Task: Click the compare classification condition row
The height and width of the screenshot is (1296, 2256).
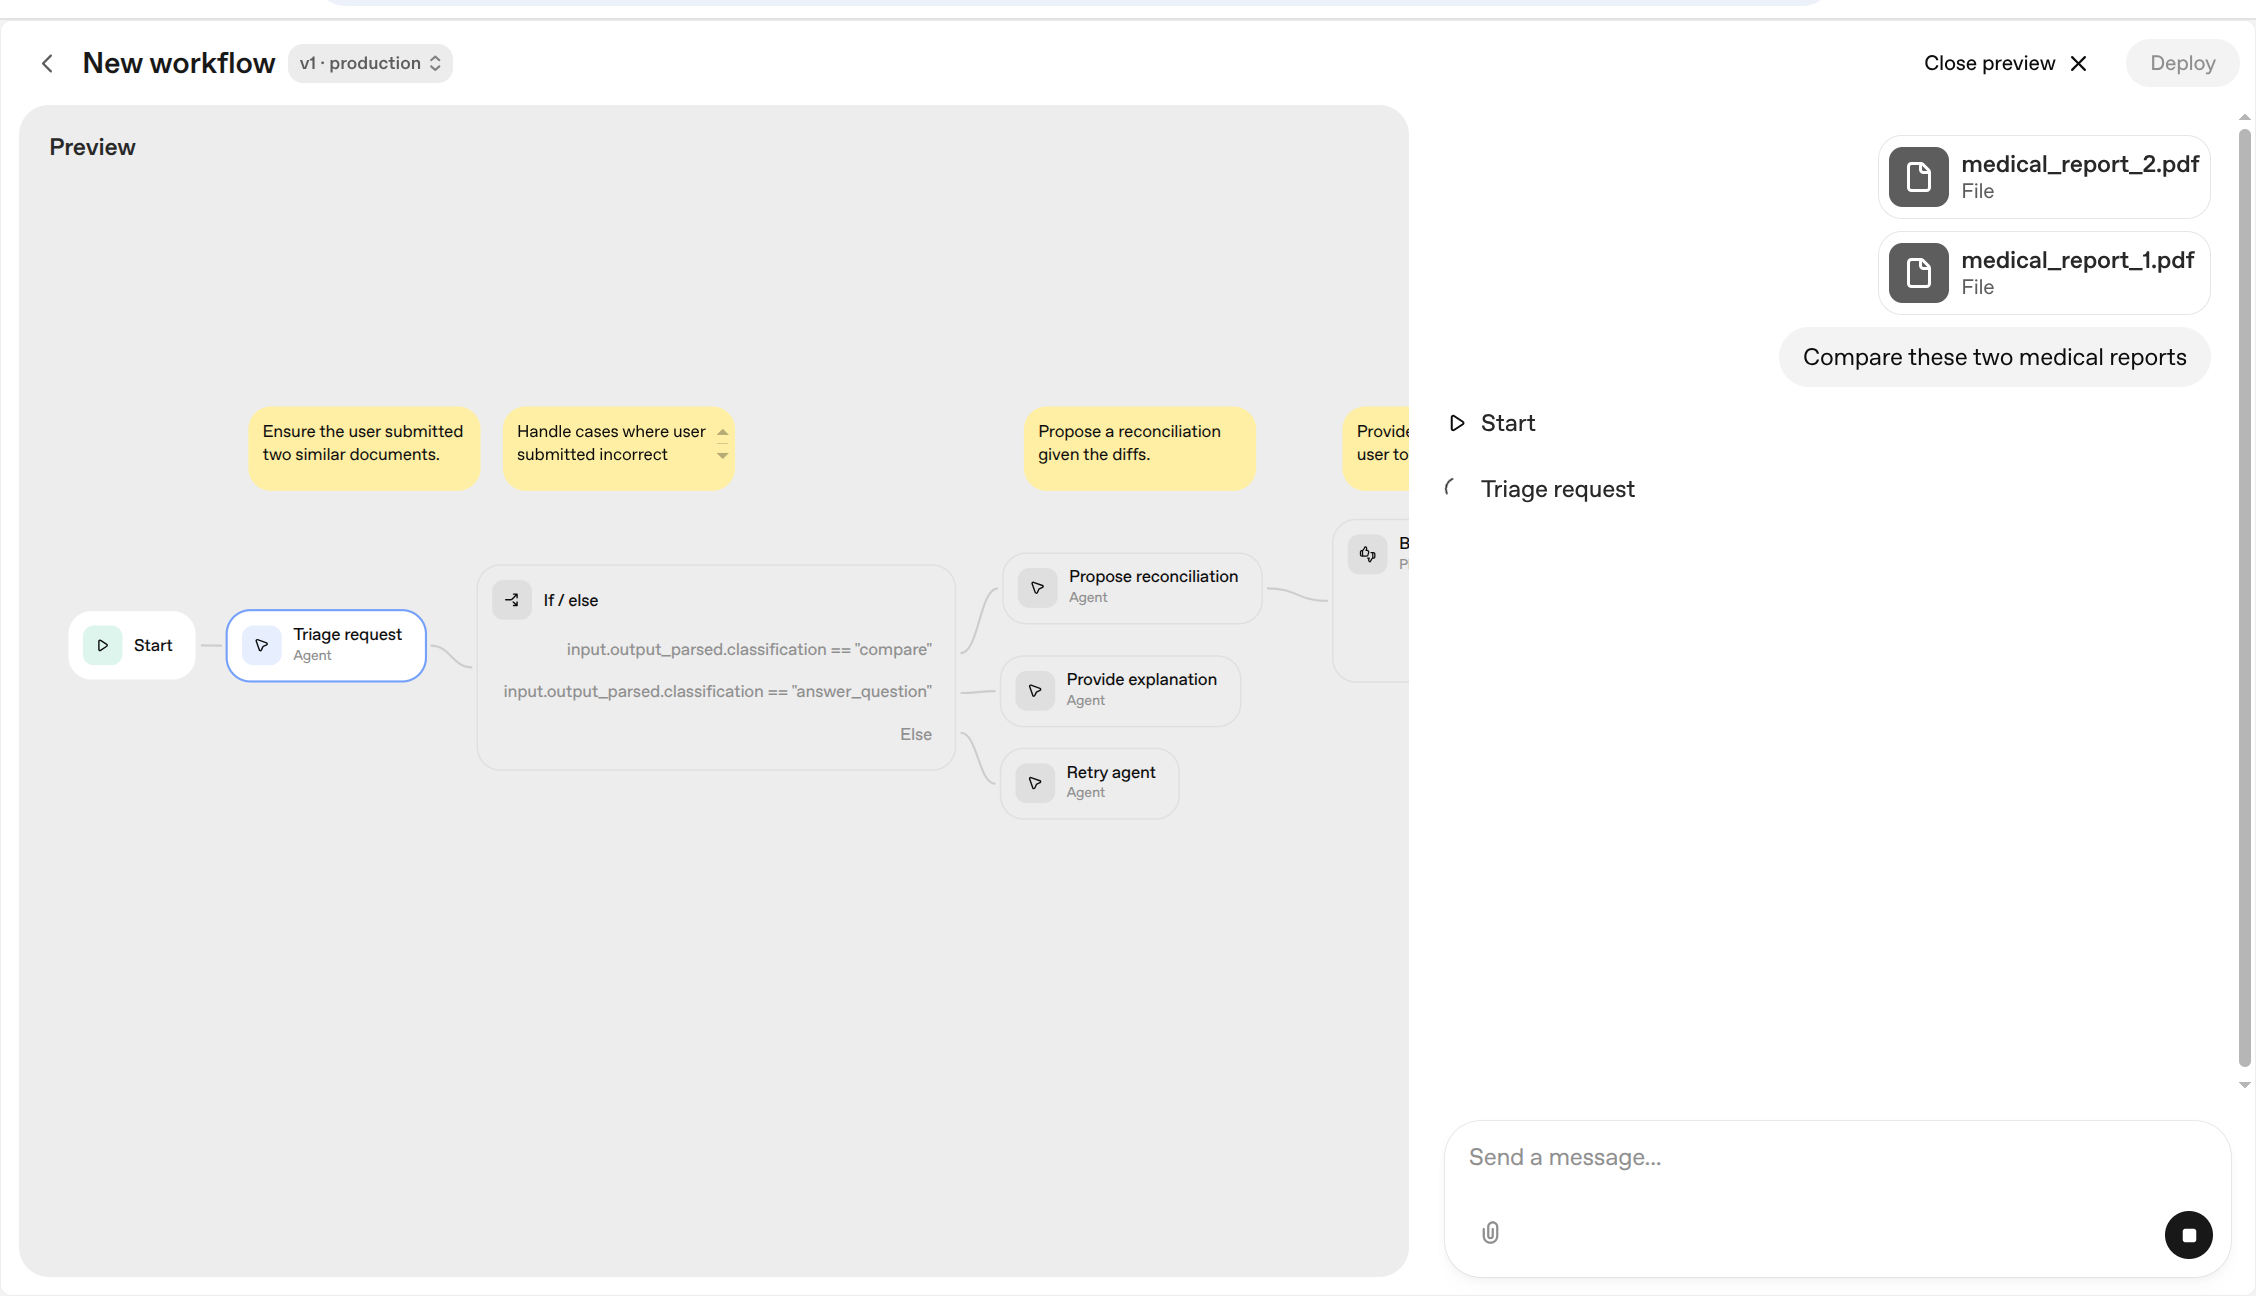Action: click(748, 650)
